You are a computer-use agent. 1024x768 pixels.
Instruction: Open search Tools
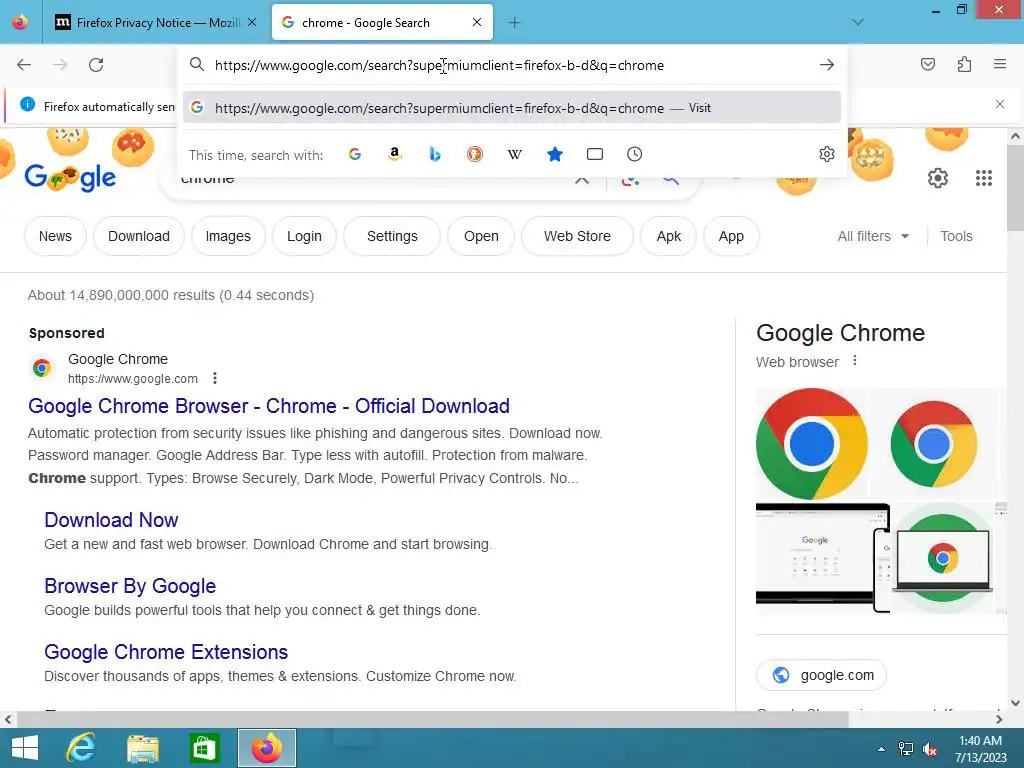[x=956, y=236]
